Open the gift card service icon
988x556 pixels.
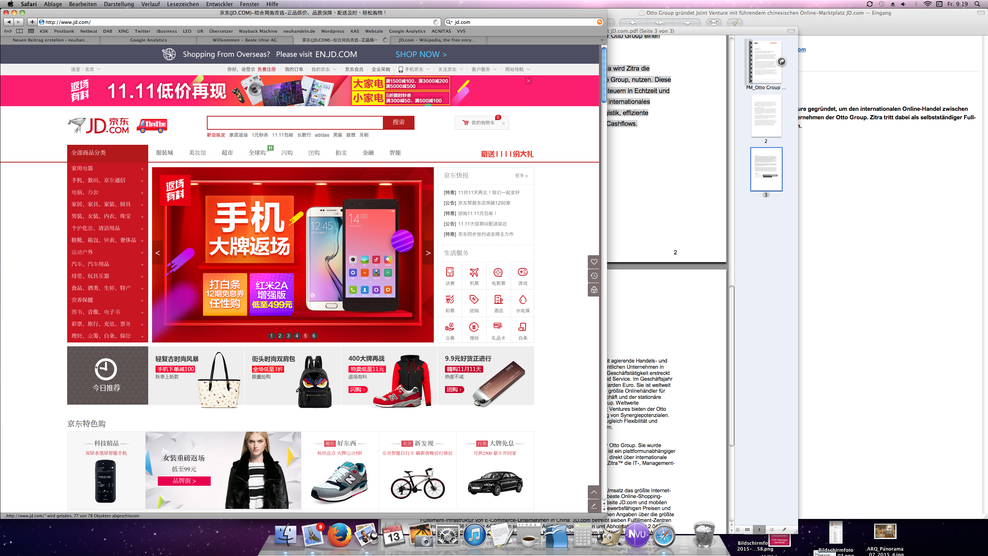[498, 327]
